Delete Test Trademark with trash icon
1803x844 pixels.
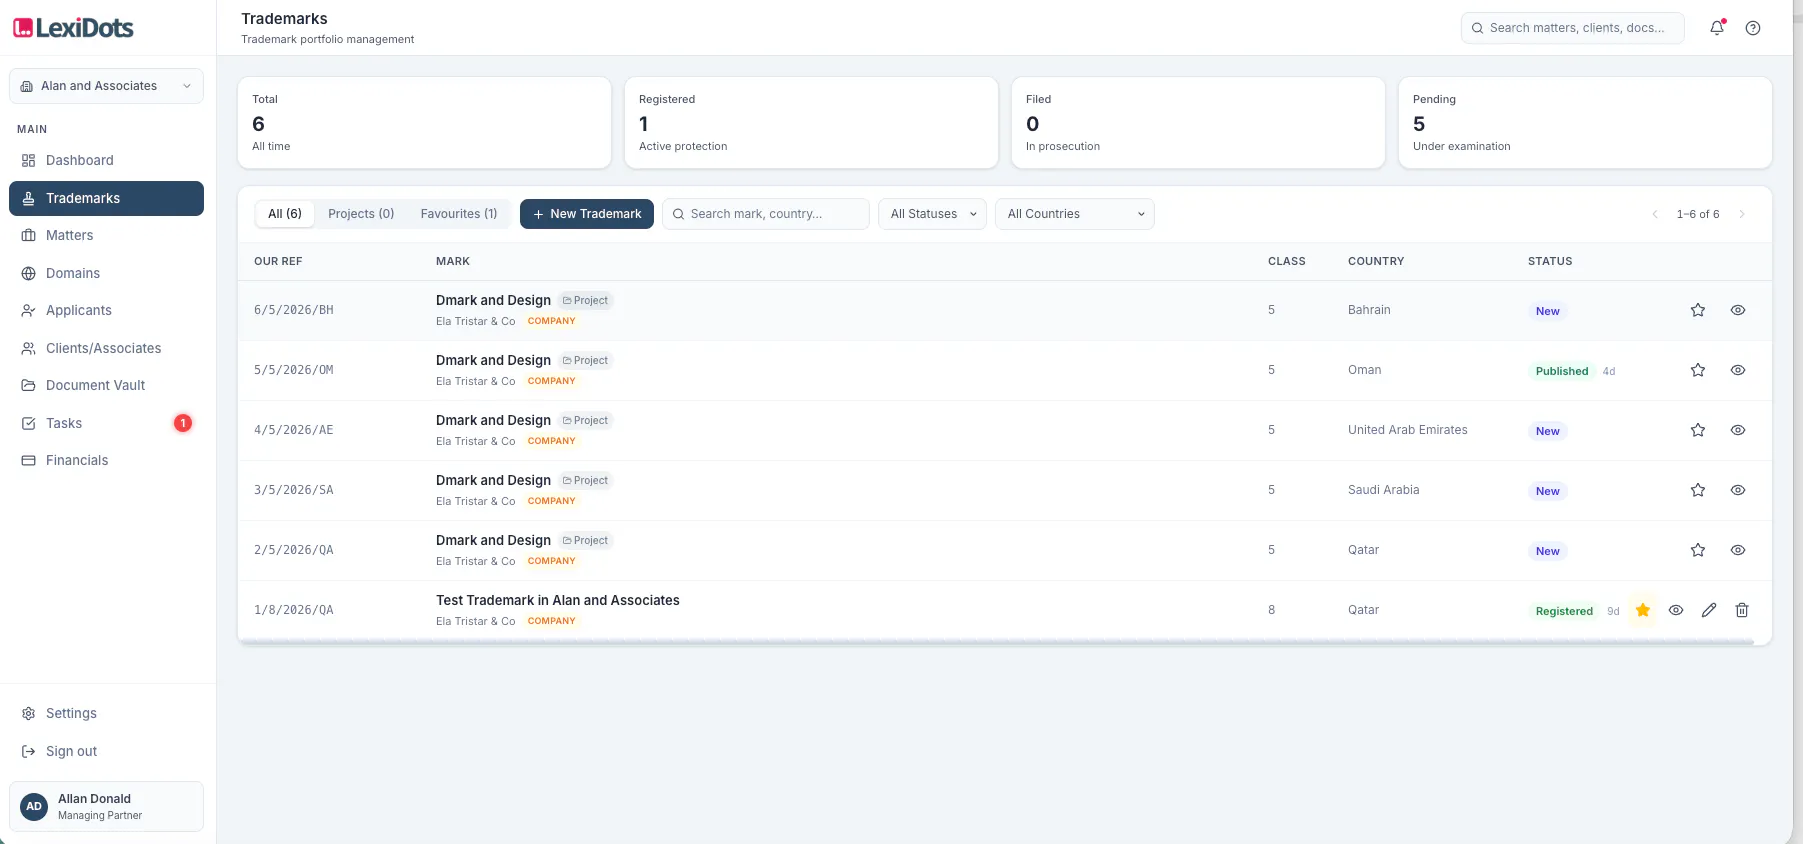pos(1742,610)
